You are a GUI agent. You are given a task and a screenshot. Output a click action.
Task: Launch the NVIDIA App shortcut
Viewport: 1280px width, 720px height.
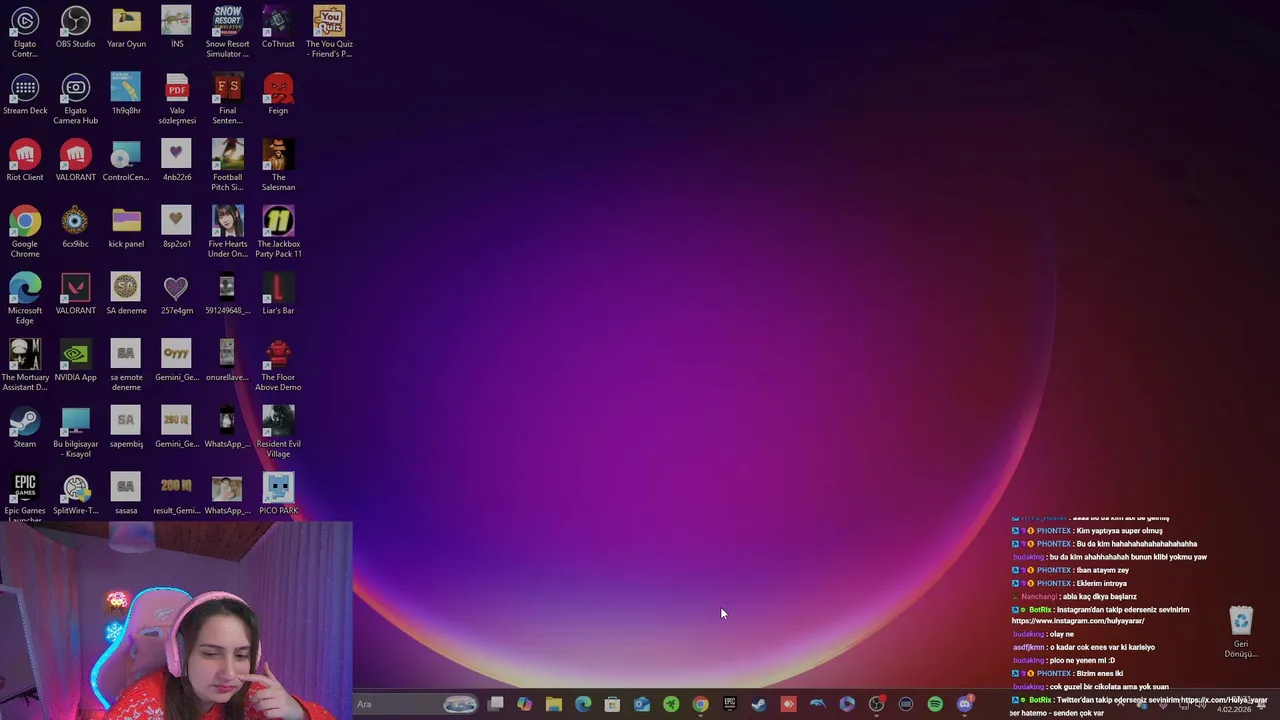pyautogui.click(x=75, y=362)
